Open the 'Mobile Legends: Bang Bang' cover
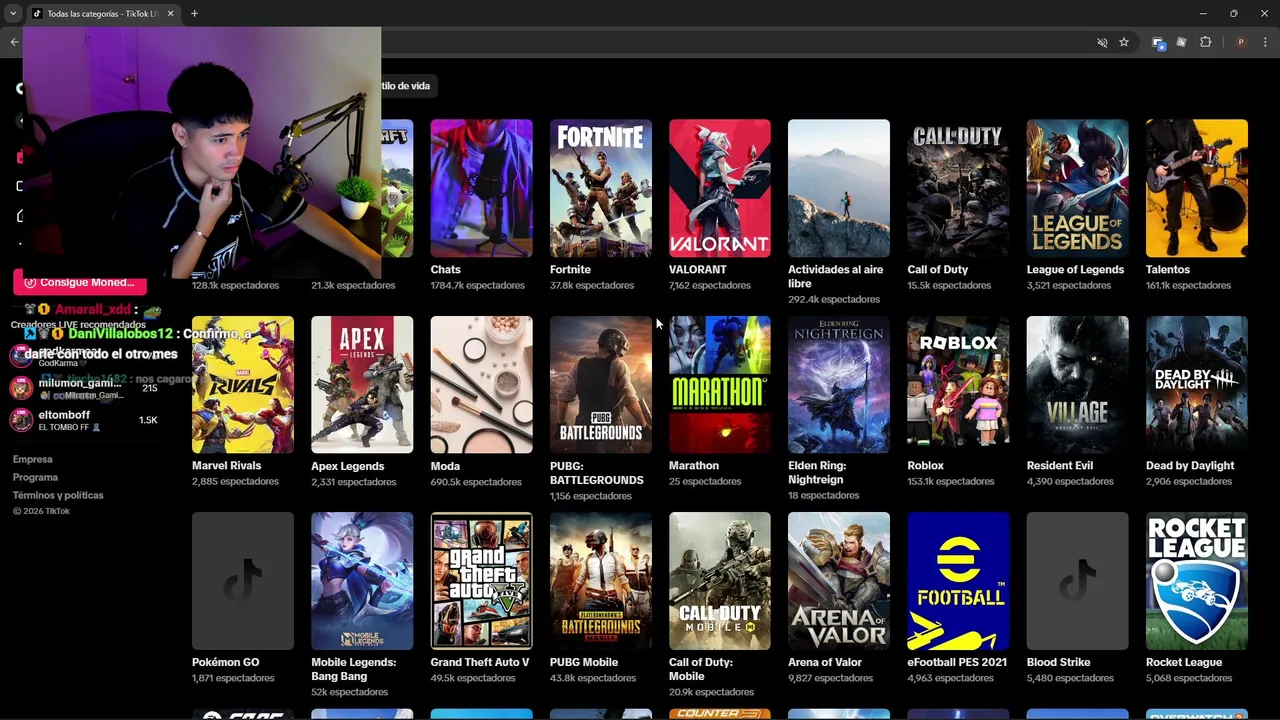The width and height of the screenshot is (1280, 720). (x=362, y=581)
